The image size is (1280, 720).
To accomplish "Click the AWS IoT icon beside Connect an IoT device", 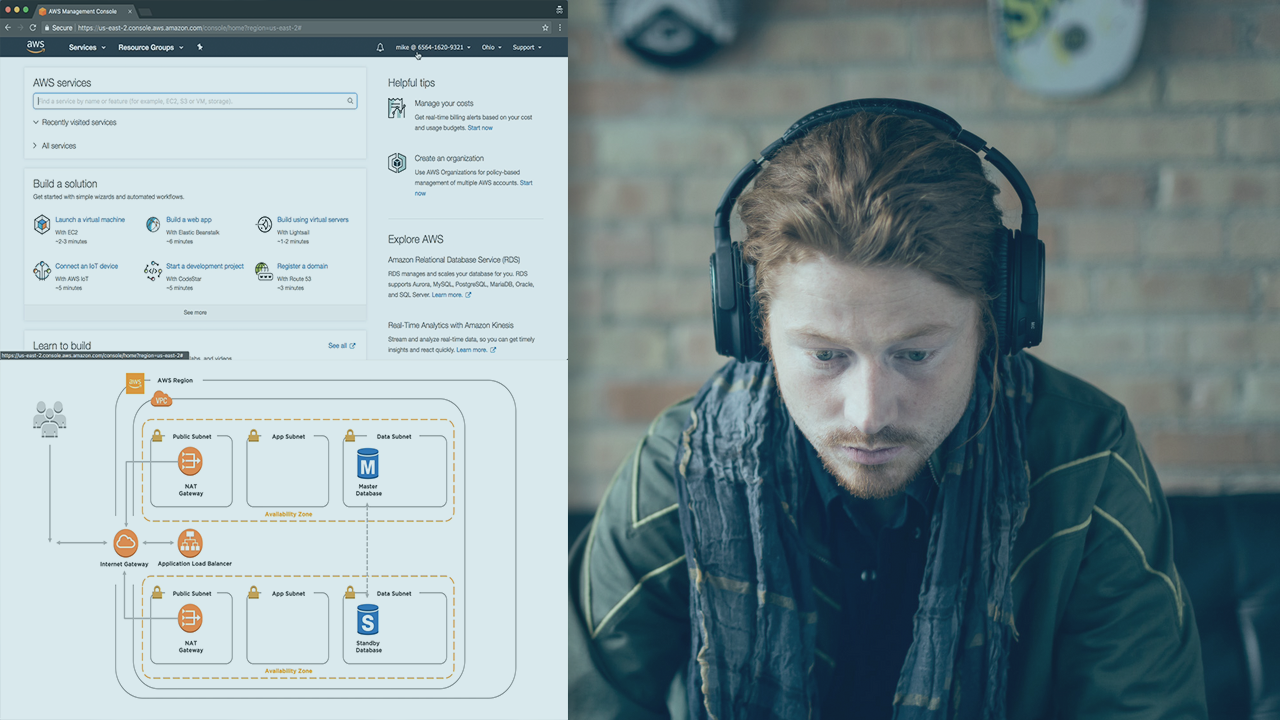I will click(x=42, y=271).
